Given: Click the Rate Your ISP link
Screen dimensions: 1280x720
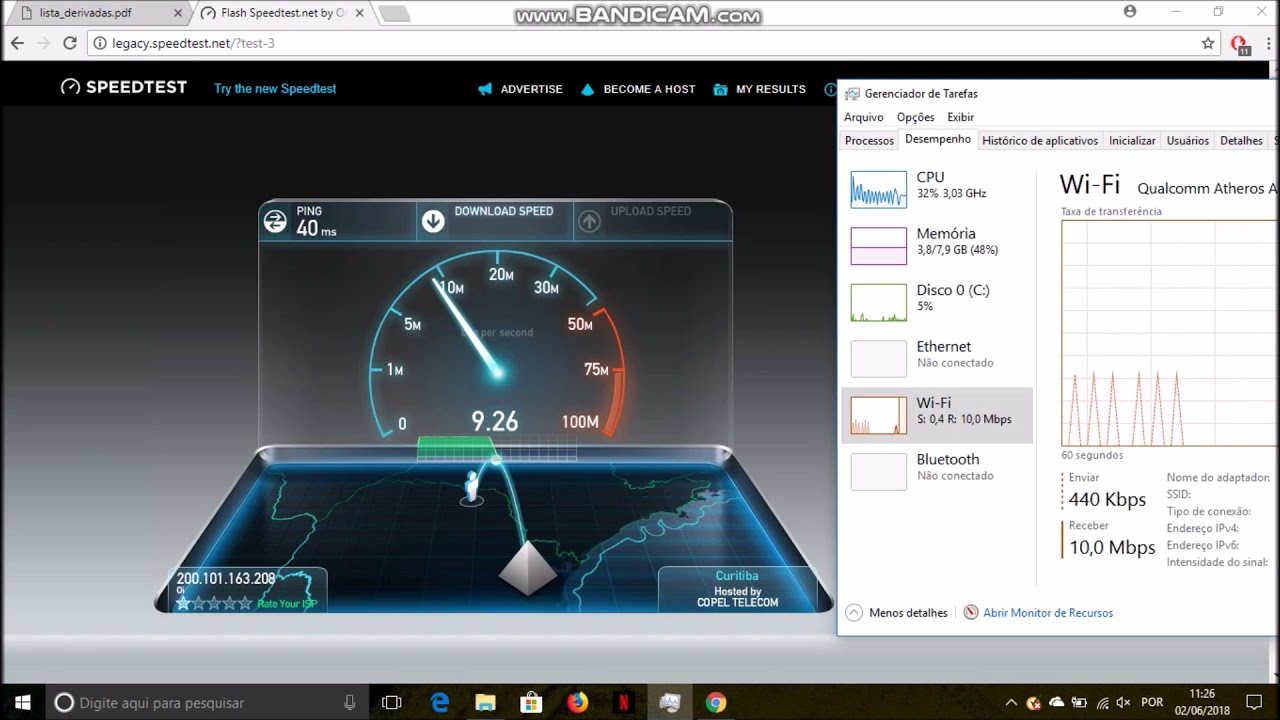Looking at the screenshot, I should click(286, 604).
